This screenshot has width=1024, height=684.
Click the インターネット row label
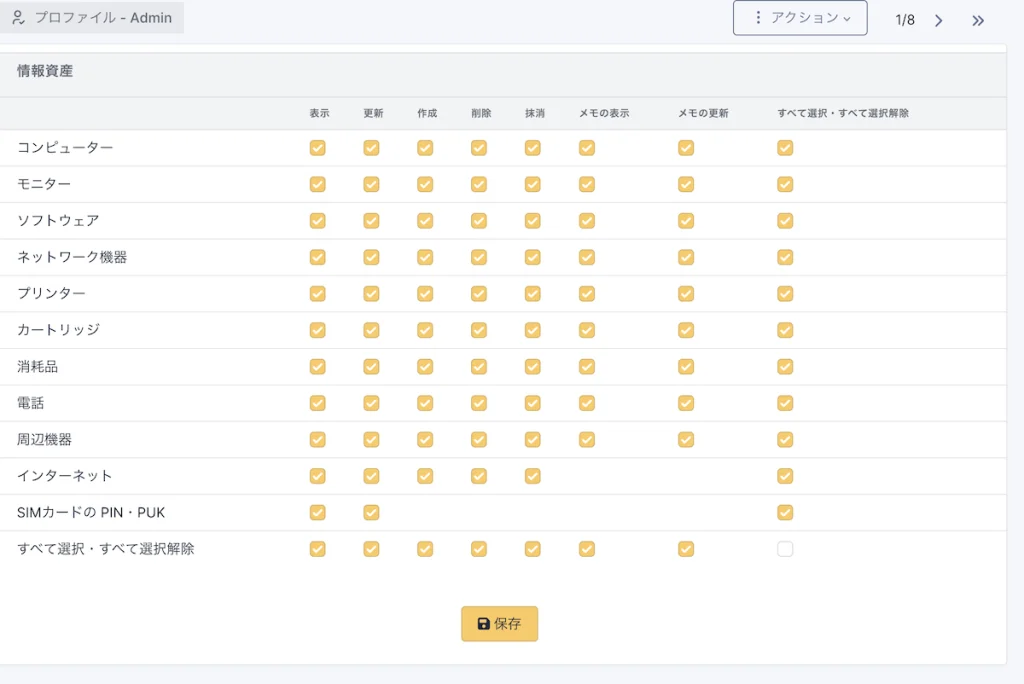(65, 476)
